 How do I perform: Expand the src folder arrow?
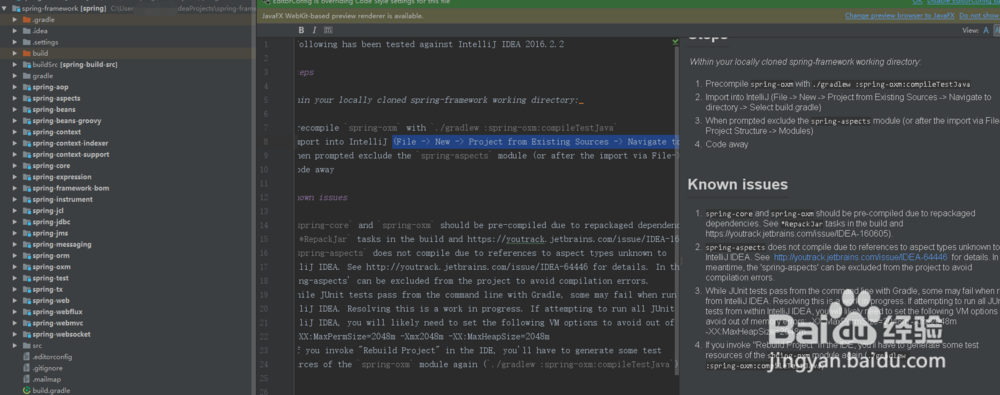[15, 345]
